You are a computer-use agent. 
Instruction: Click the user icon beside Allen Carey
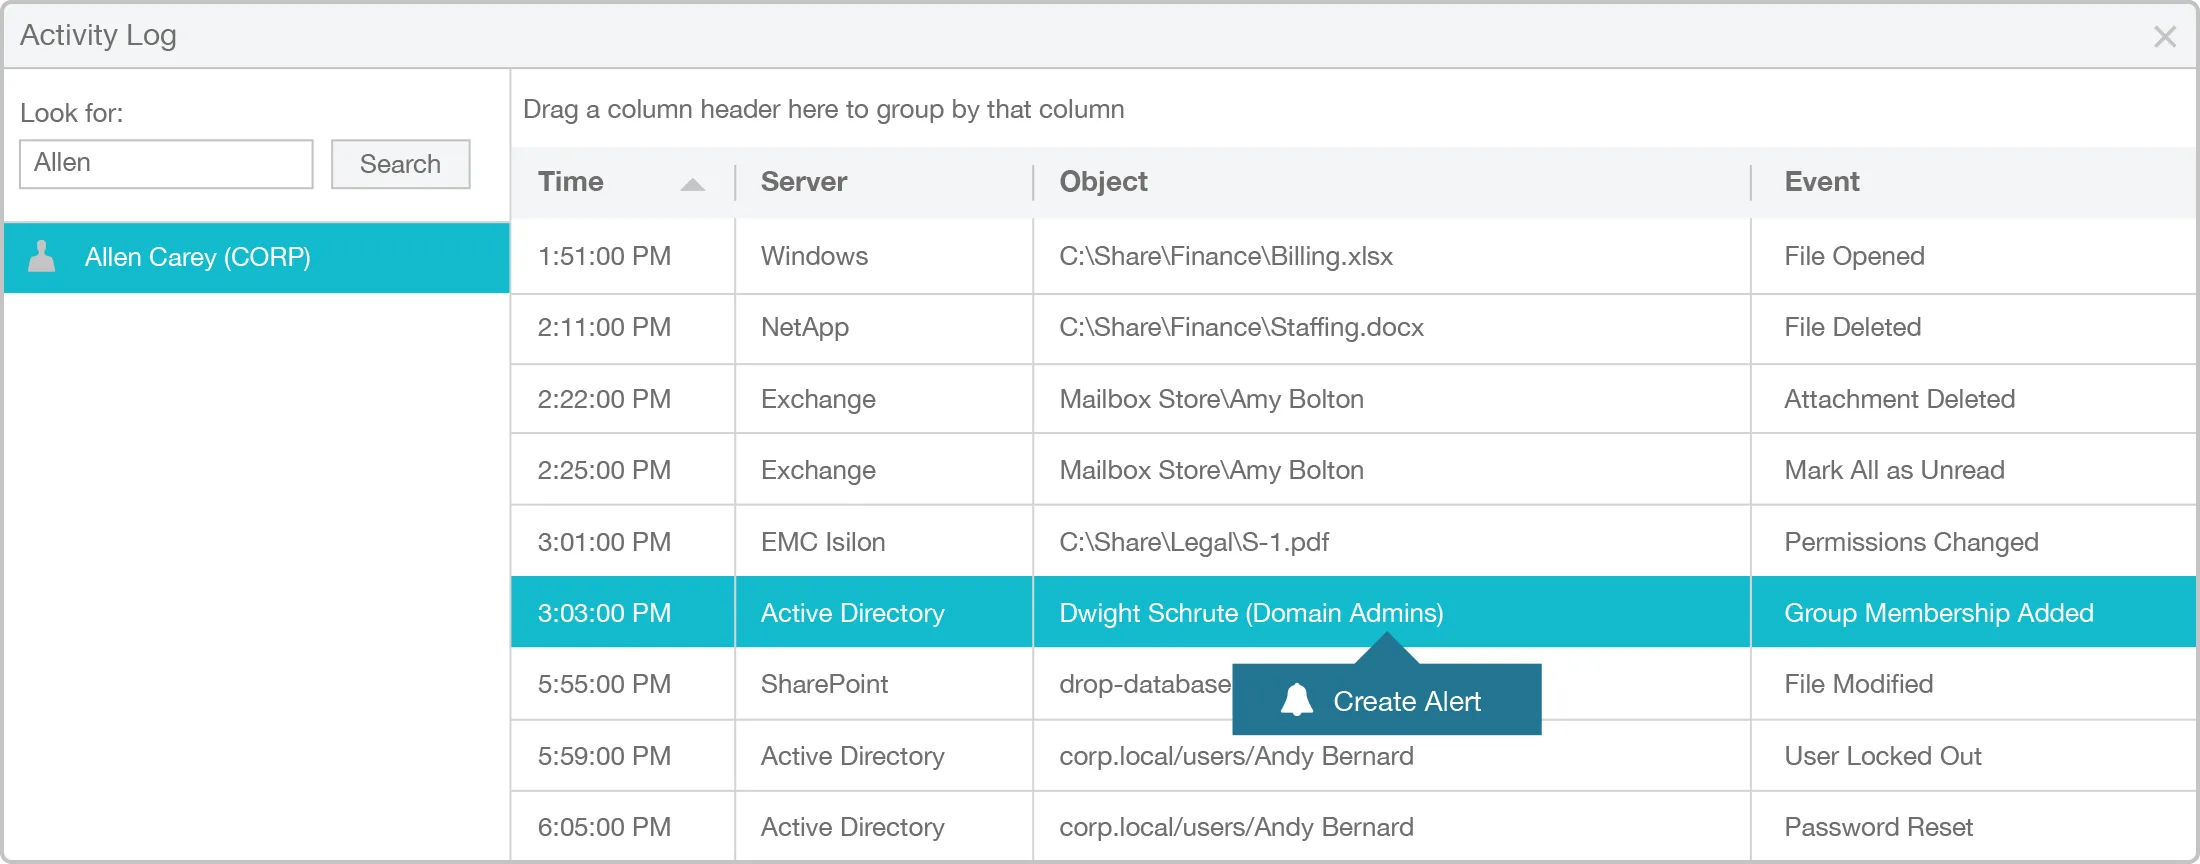coord(42,257)
